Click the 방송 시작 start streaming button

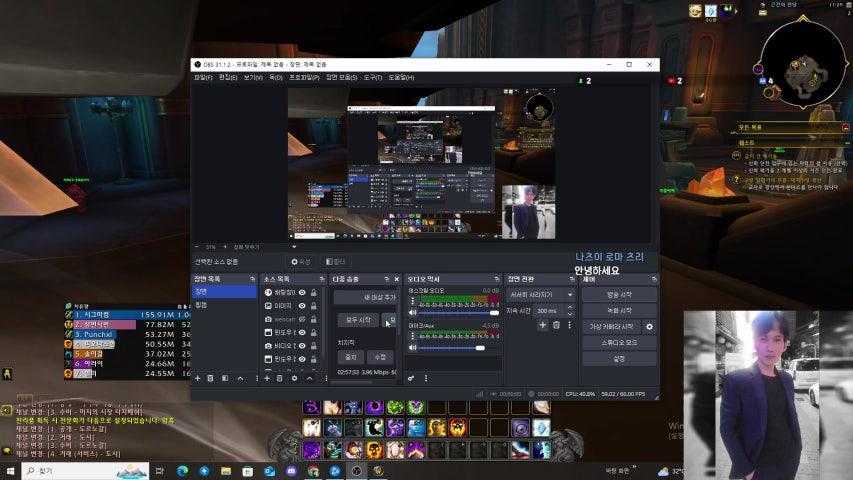619,295
